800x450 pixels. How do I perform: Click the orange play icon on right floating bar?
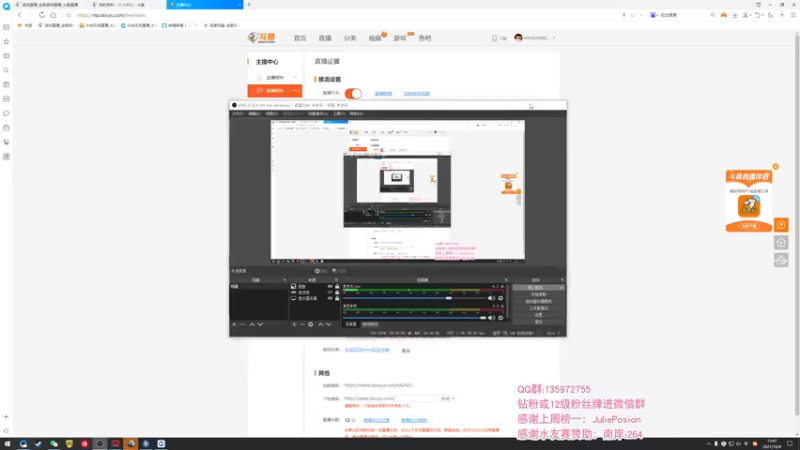(781, 225)
